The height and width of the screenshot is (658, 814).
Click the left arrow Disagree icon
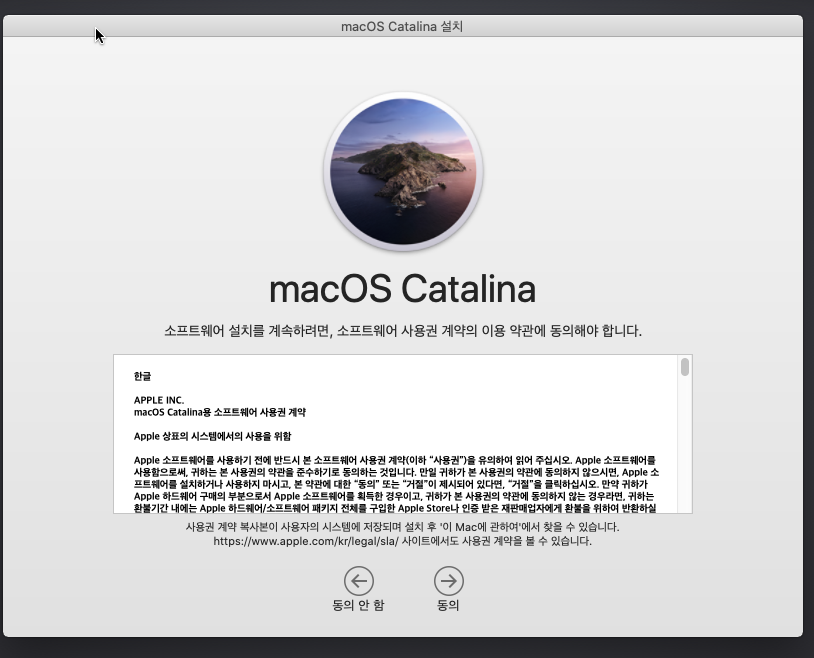(x=359, y=581)
